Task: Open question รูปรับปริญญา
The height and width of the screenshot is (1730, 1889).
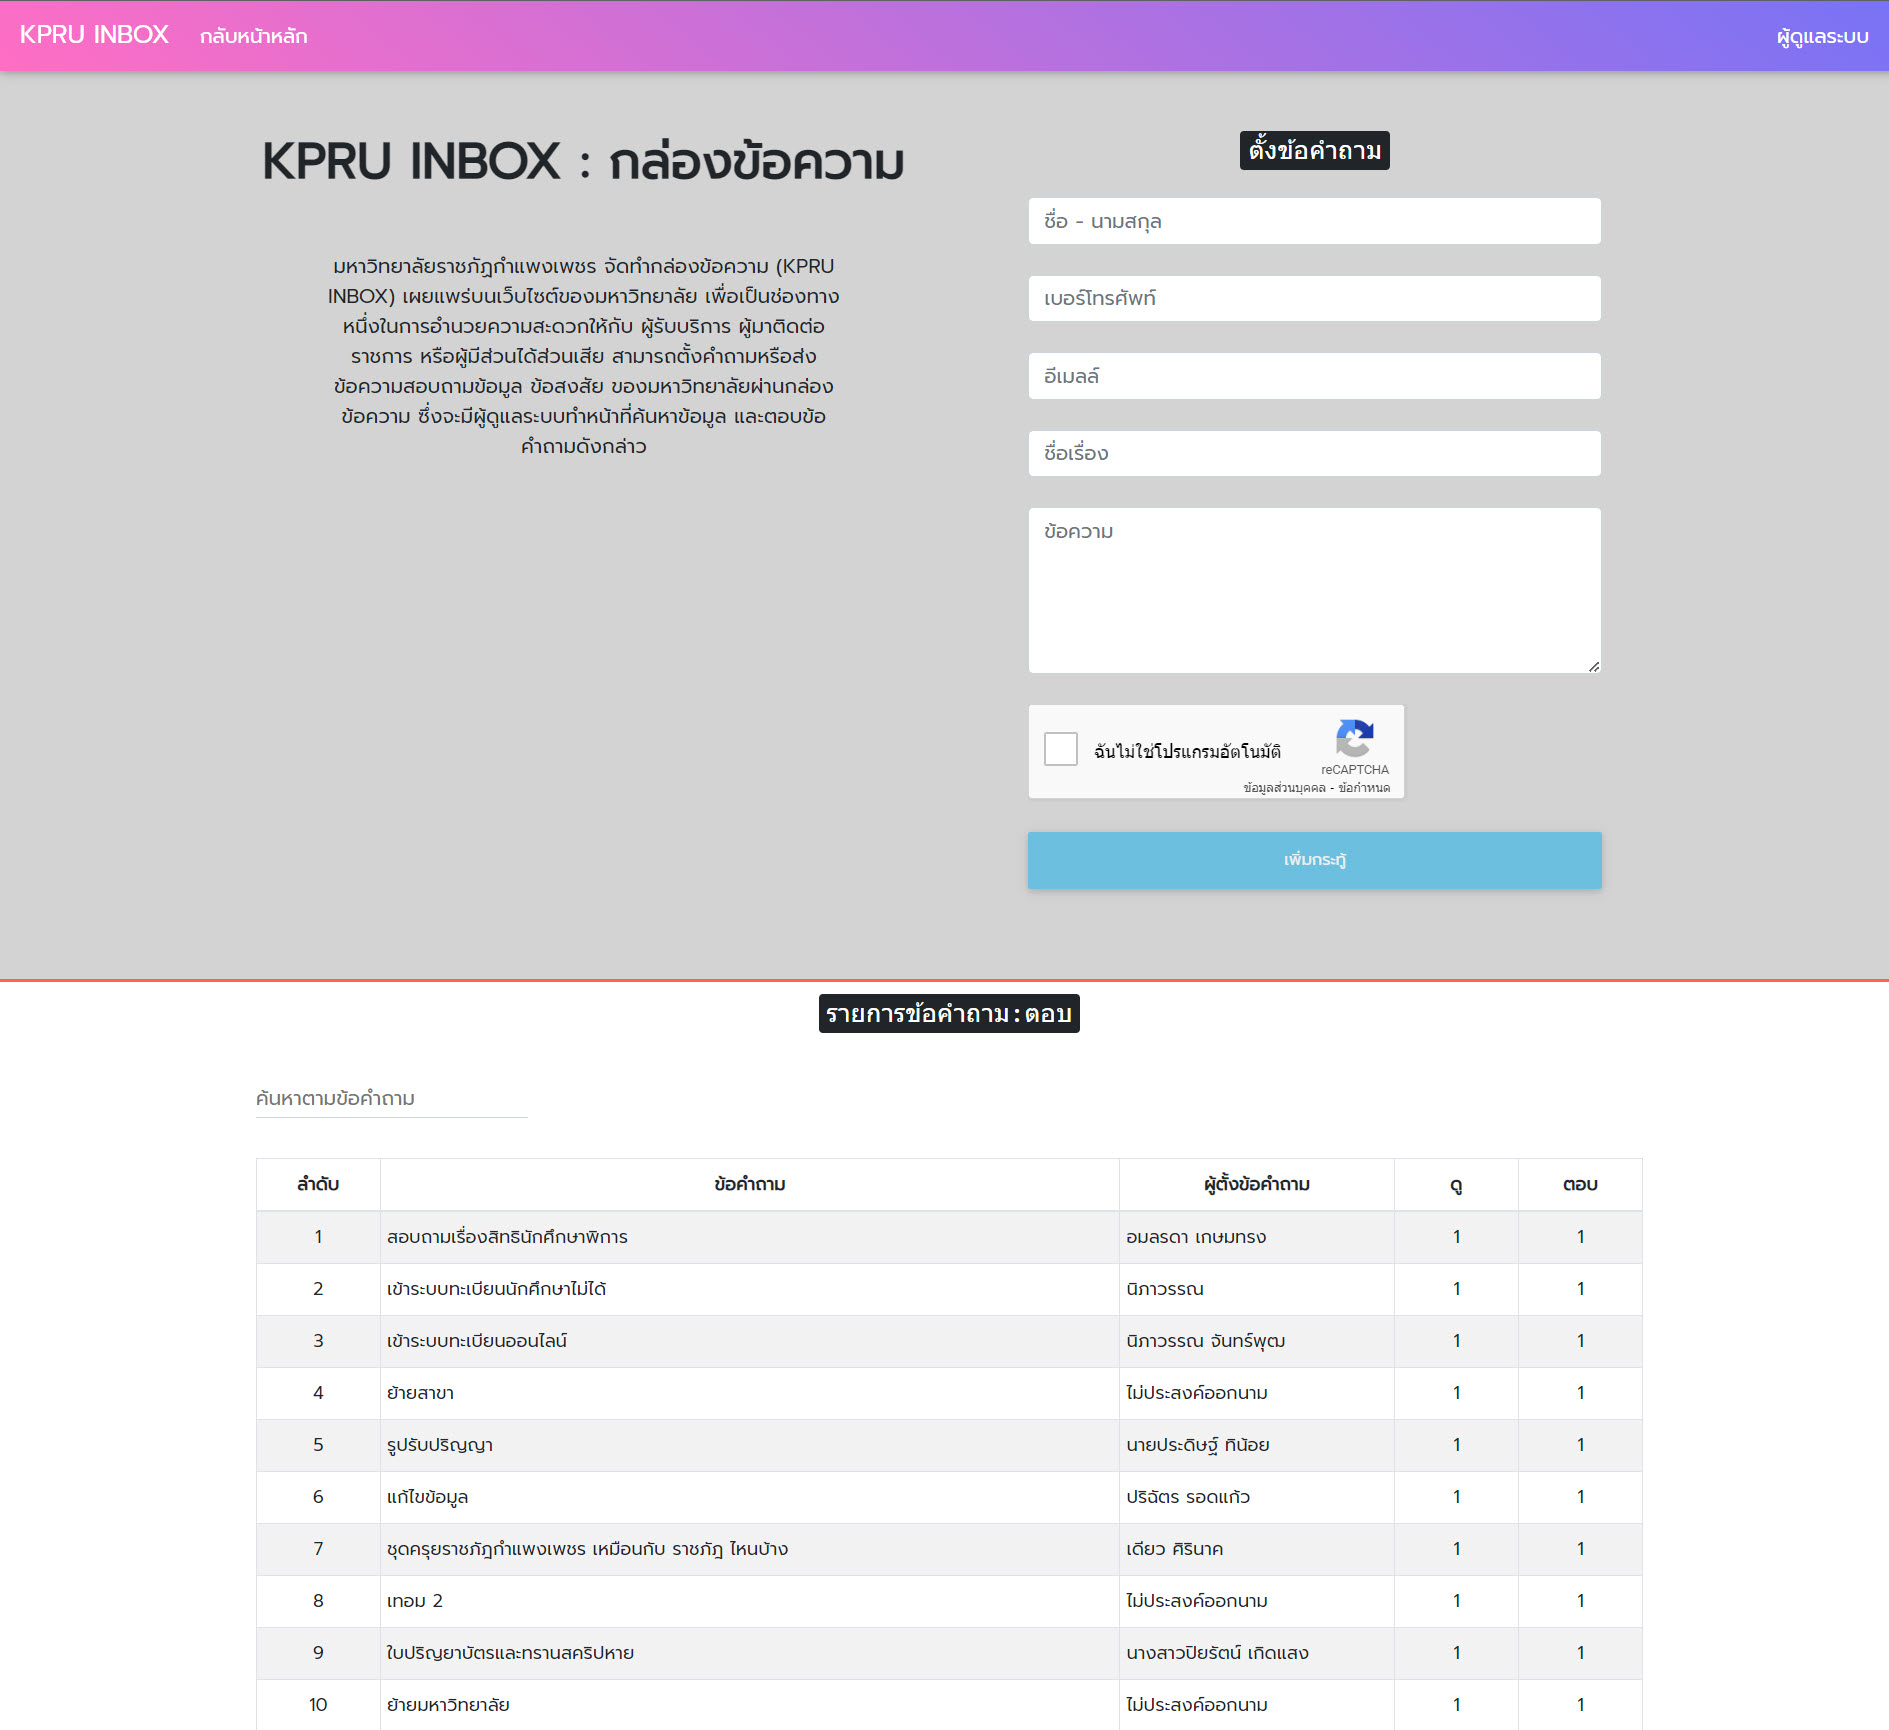Action: coord(439,1445)
